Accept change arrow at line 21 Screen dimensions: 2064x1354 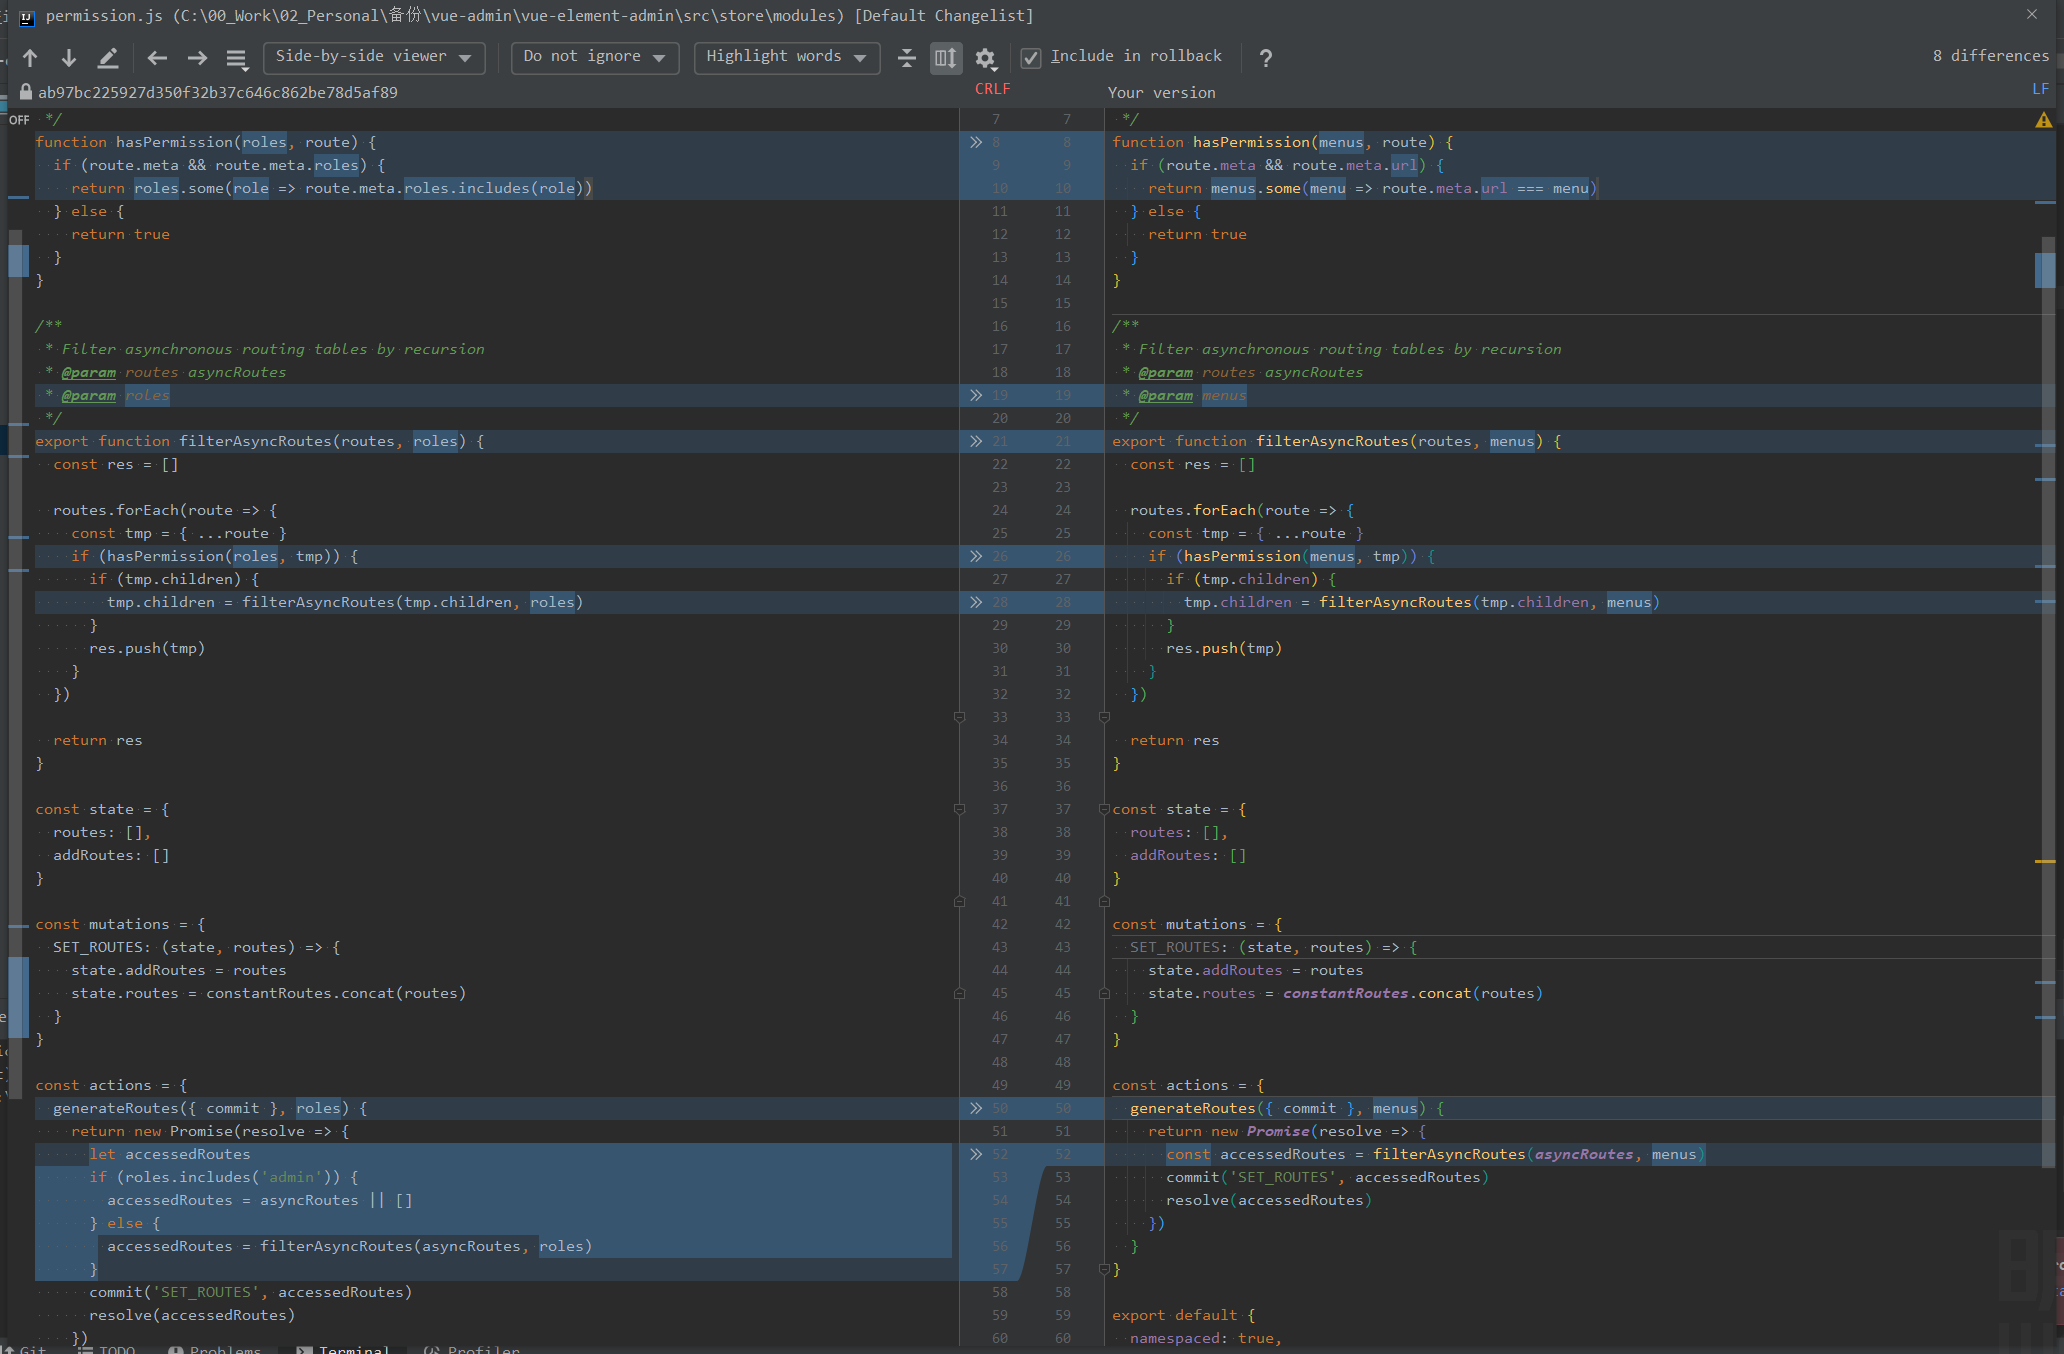click(976, 441)
